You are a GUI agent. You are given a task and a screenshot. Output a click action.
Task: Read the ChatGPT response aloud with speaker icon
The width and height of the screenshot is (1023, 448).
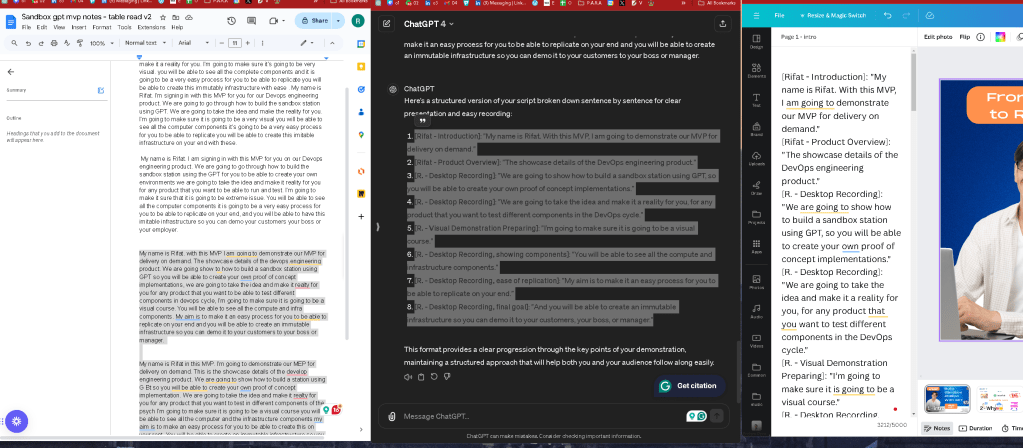tap(408, 376)
